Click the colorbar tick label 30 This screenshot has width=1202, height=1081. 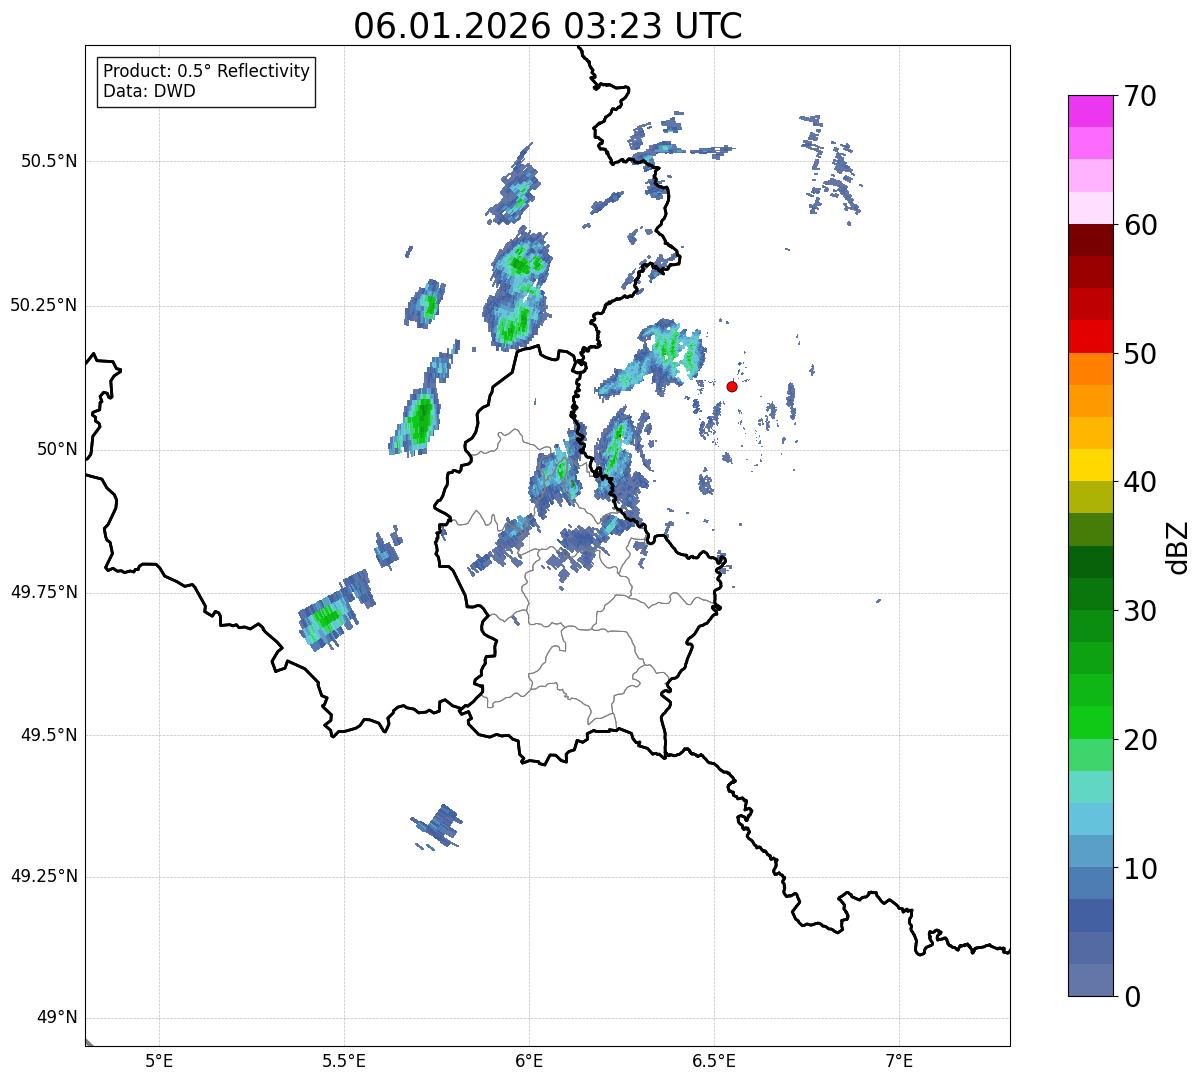pyautogui.click(x=1140, y=611)
